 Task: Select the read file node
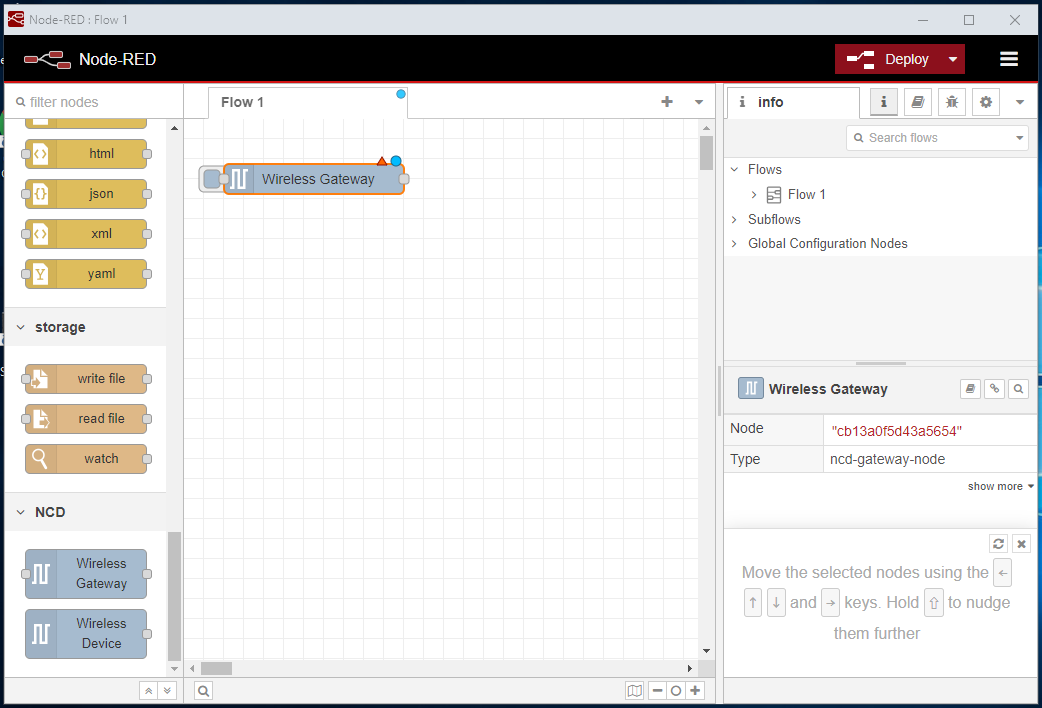(x=86, y=418)
